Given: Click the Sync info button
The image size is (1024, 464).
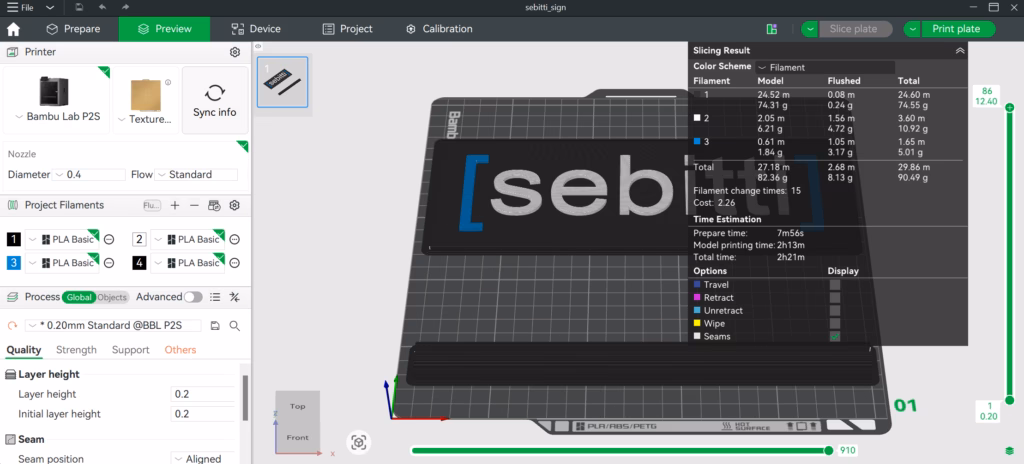Looking at the screenshot, I should (x=215, y=100).
